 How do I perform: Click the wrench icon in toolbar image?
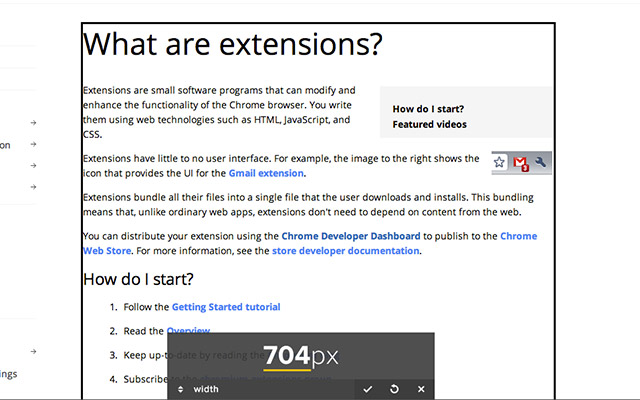click(x=541, y=162)
